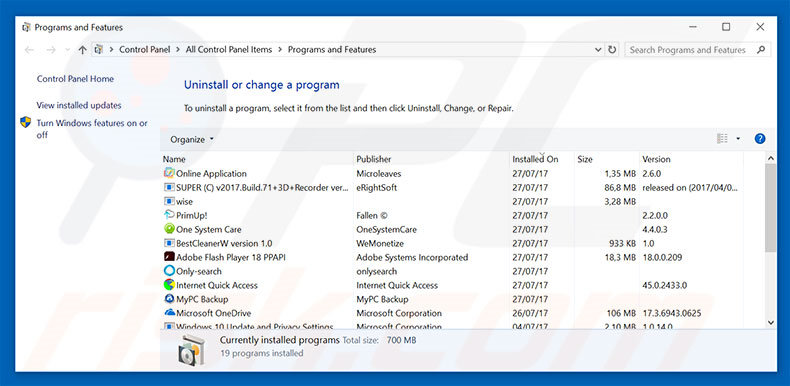Click the scrollbar up arrow
This screenshot has width=790, height=386.
coord(770,159)
